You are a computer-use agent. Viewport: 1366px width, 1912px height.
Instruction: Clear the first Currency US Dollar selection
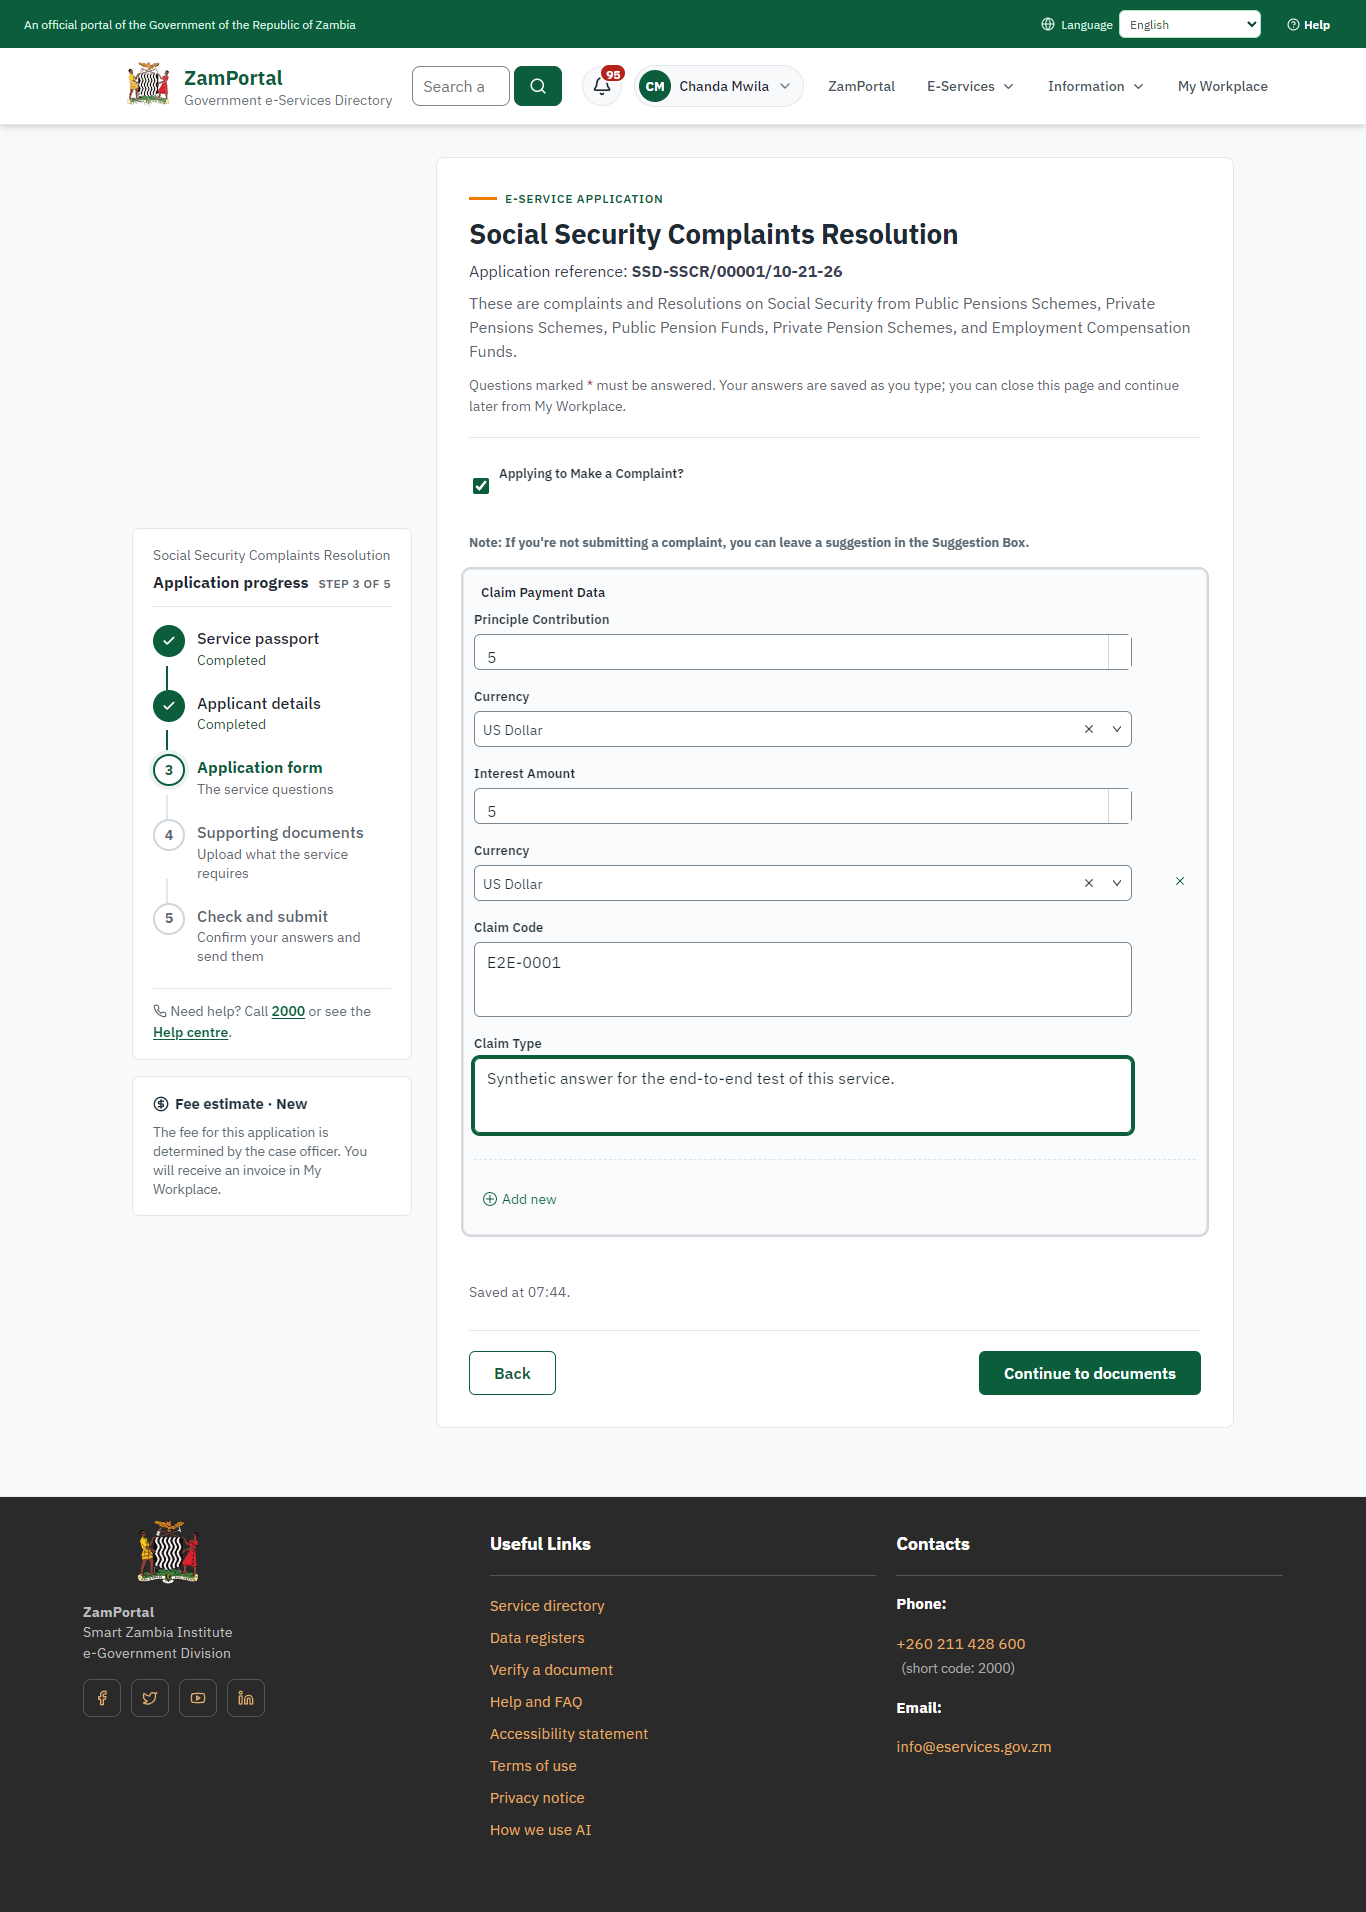pos(1089,729)
